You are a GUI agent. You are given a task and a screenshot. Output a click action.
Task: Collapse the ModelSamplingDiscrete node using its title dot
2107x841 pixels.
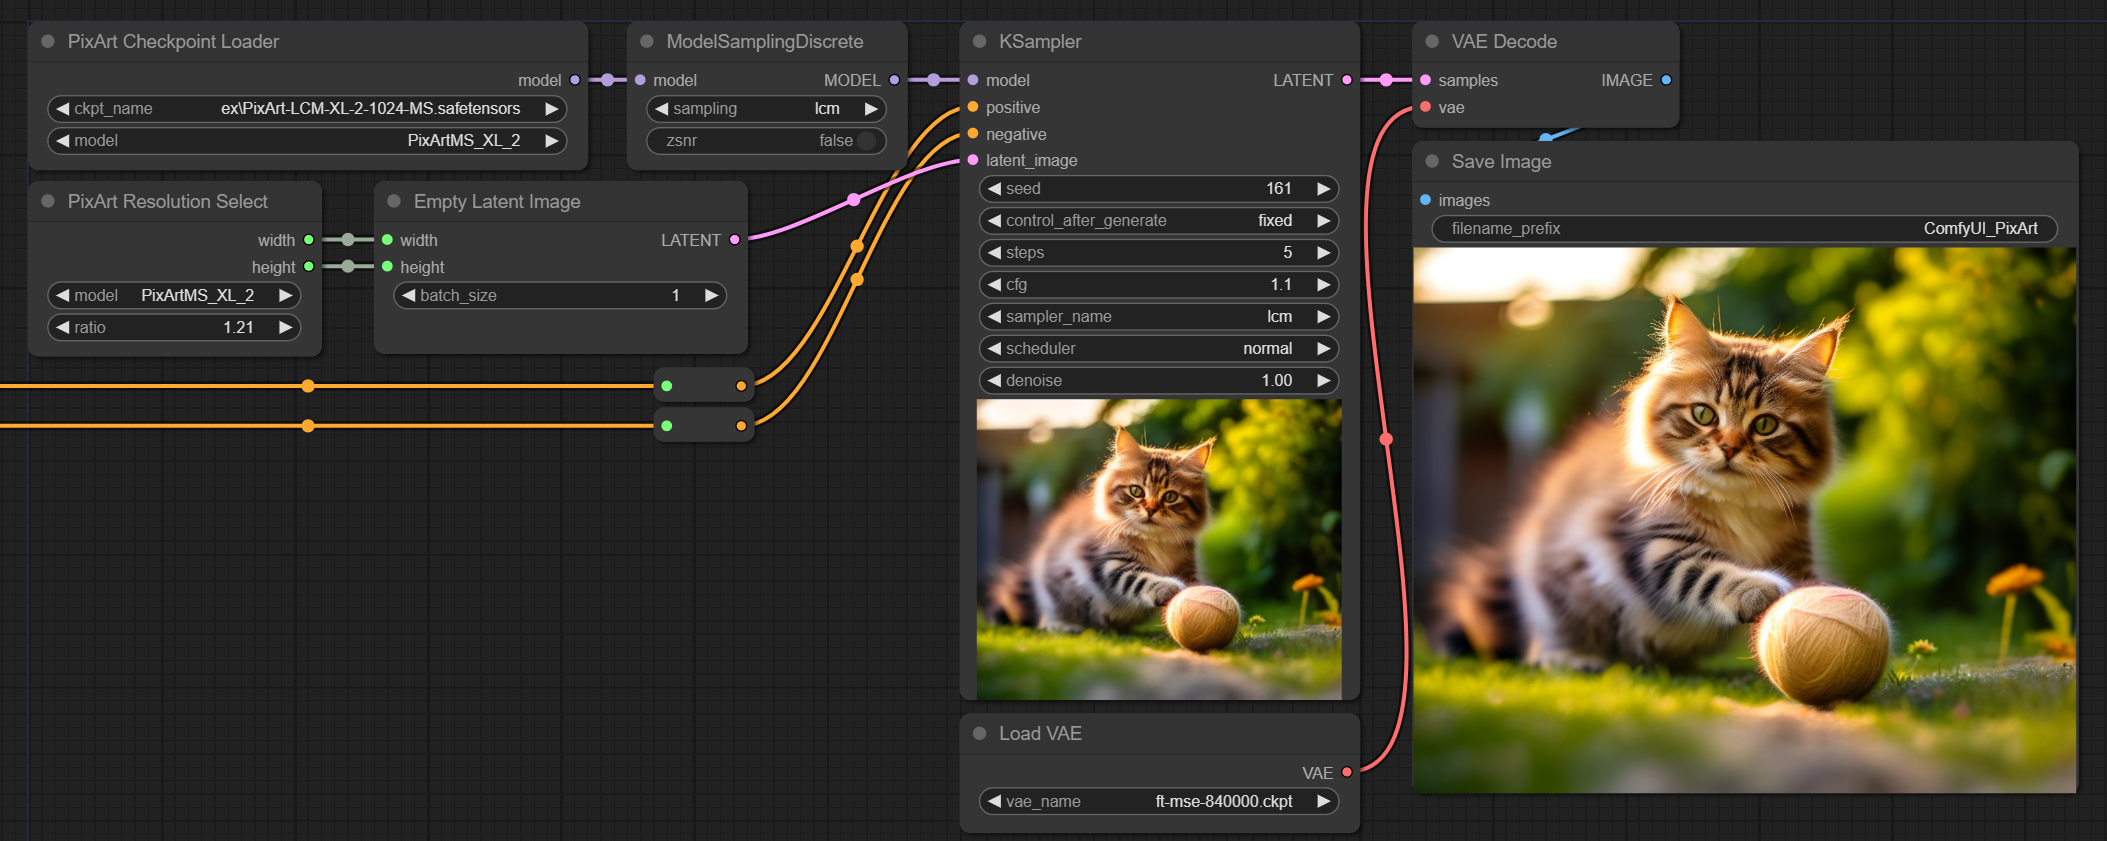pos(647,41)
